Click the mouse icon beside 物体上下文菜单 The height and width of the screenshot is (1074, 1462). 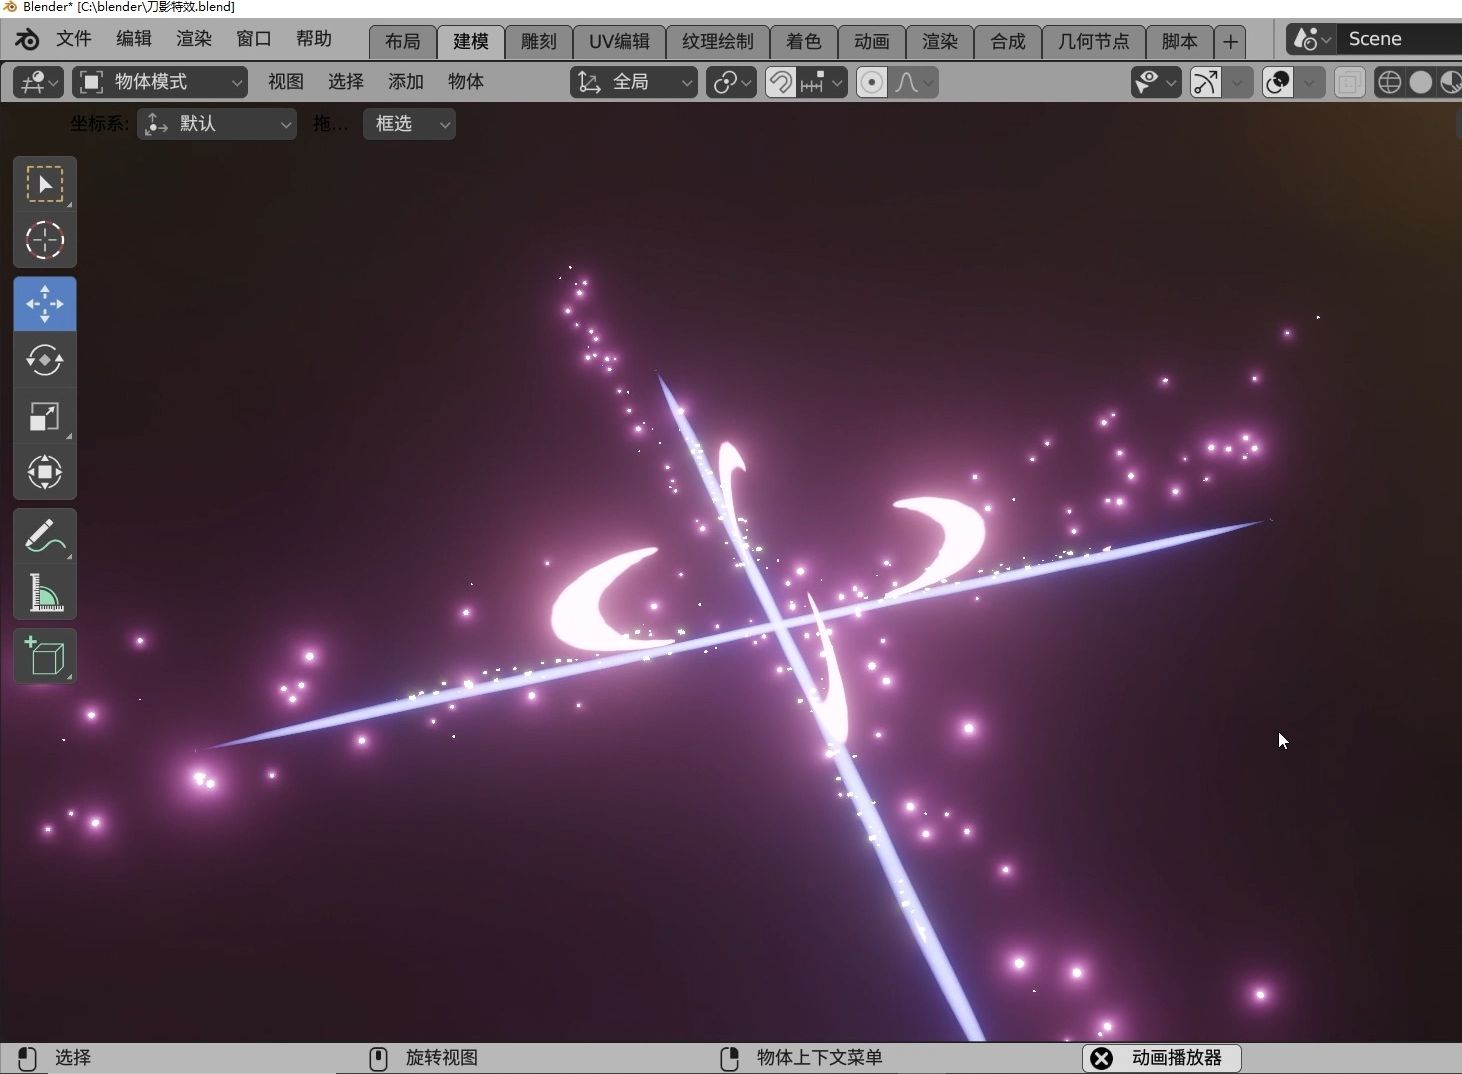(730, 1058)
